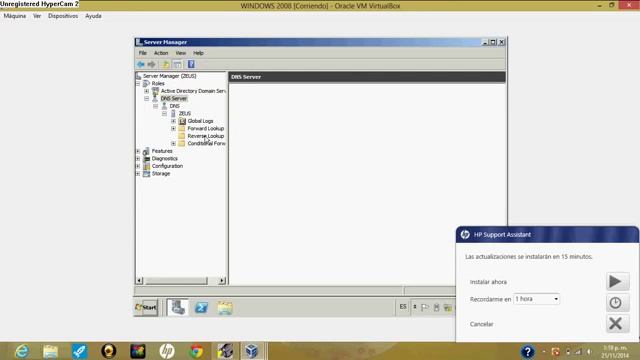Collapse the DNS Server node
This screenshot has height=360, width=640.
[147, 99]
